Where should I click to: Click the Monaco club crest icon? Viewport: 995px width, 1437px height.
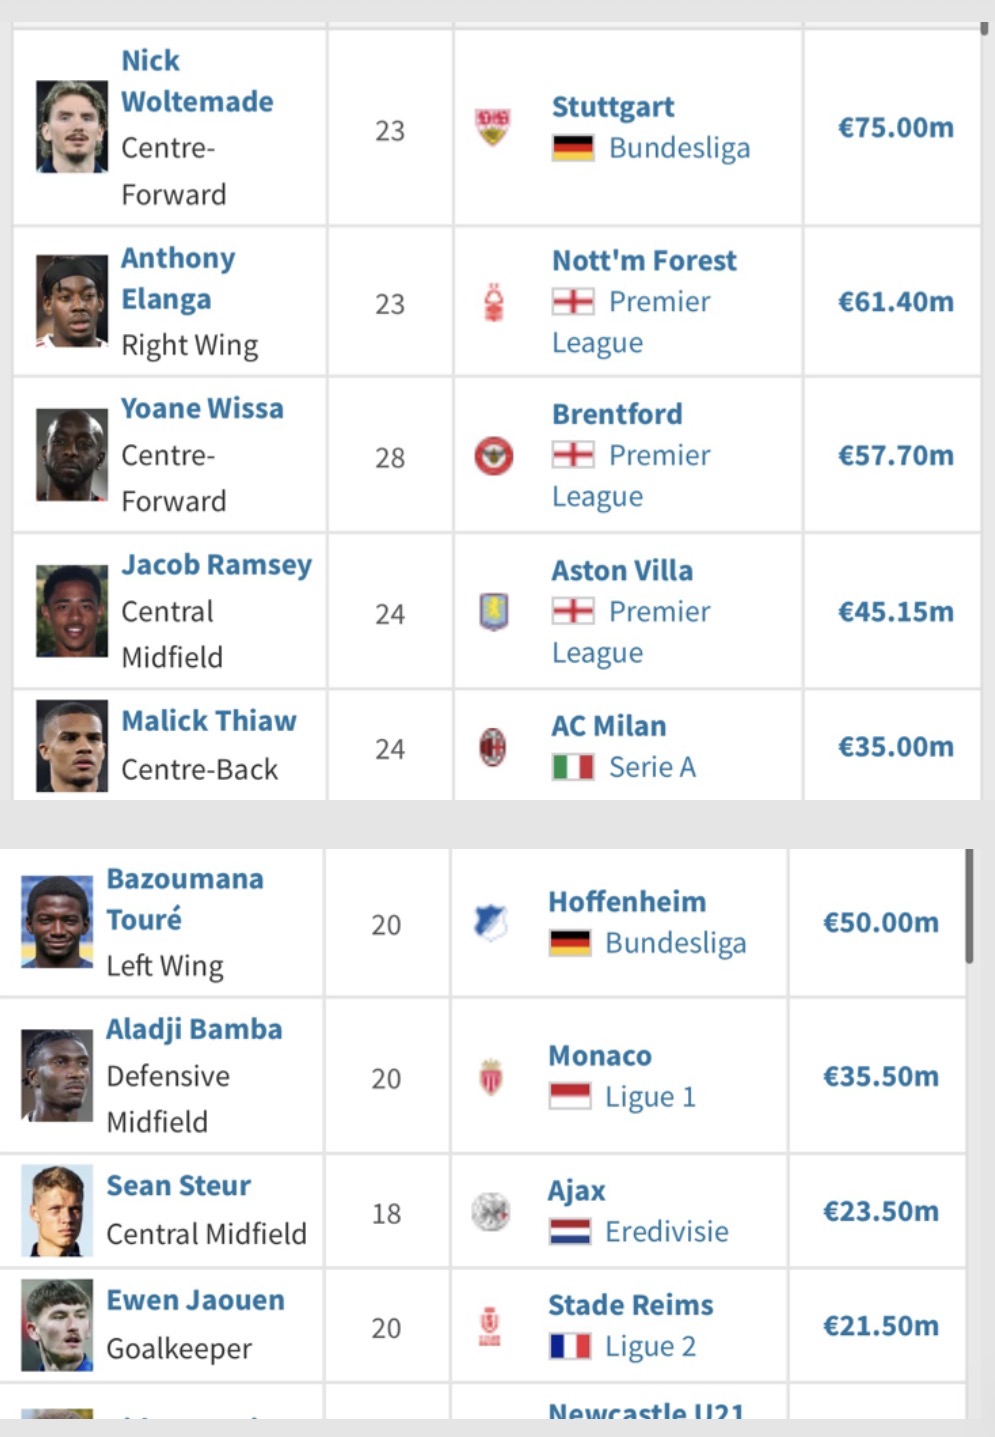490,1077
